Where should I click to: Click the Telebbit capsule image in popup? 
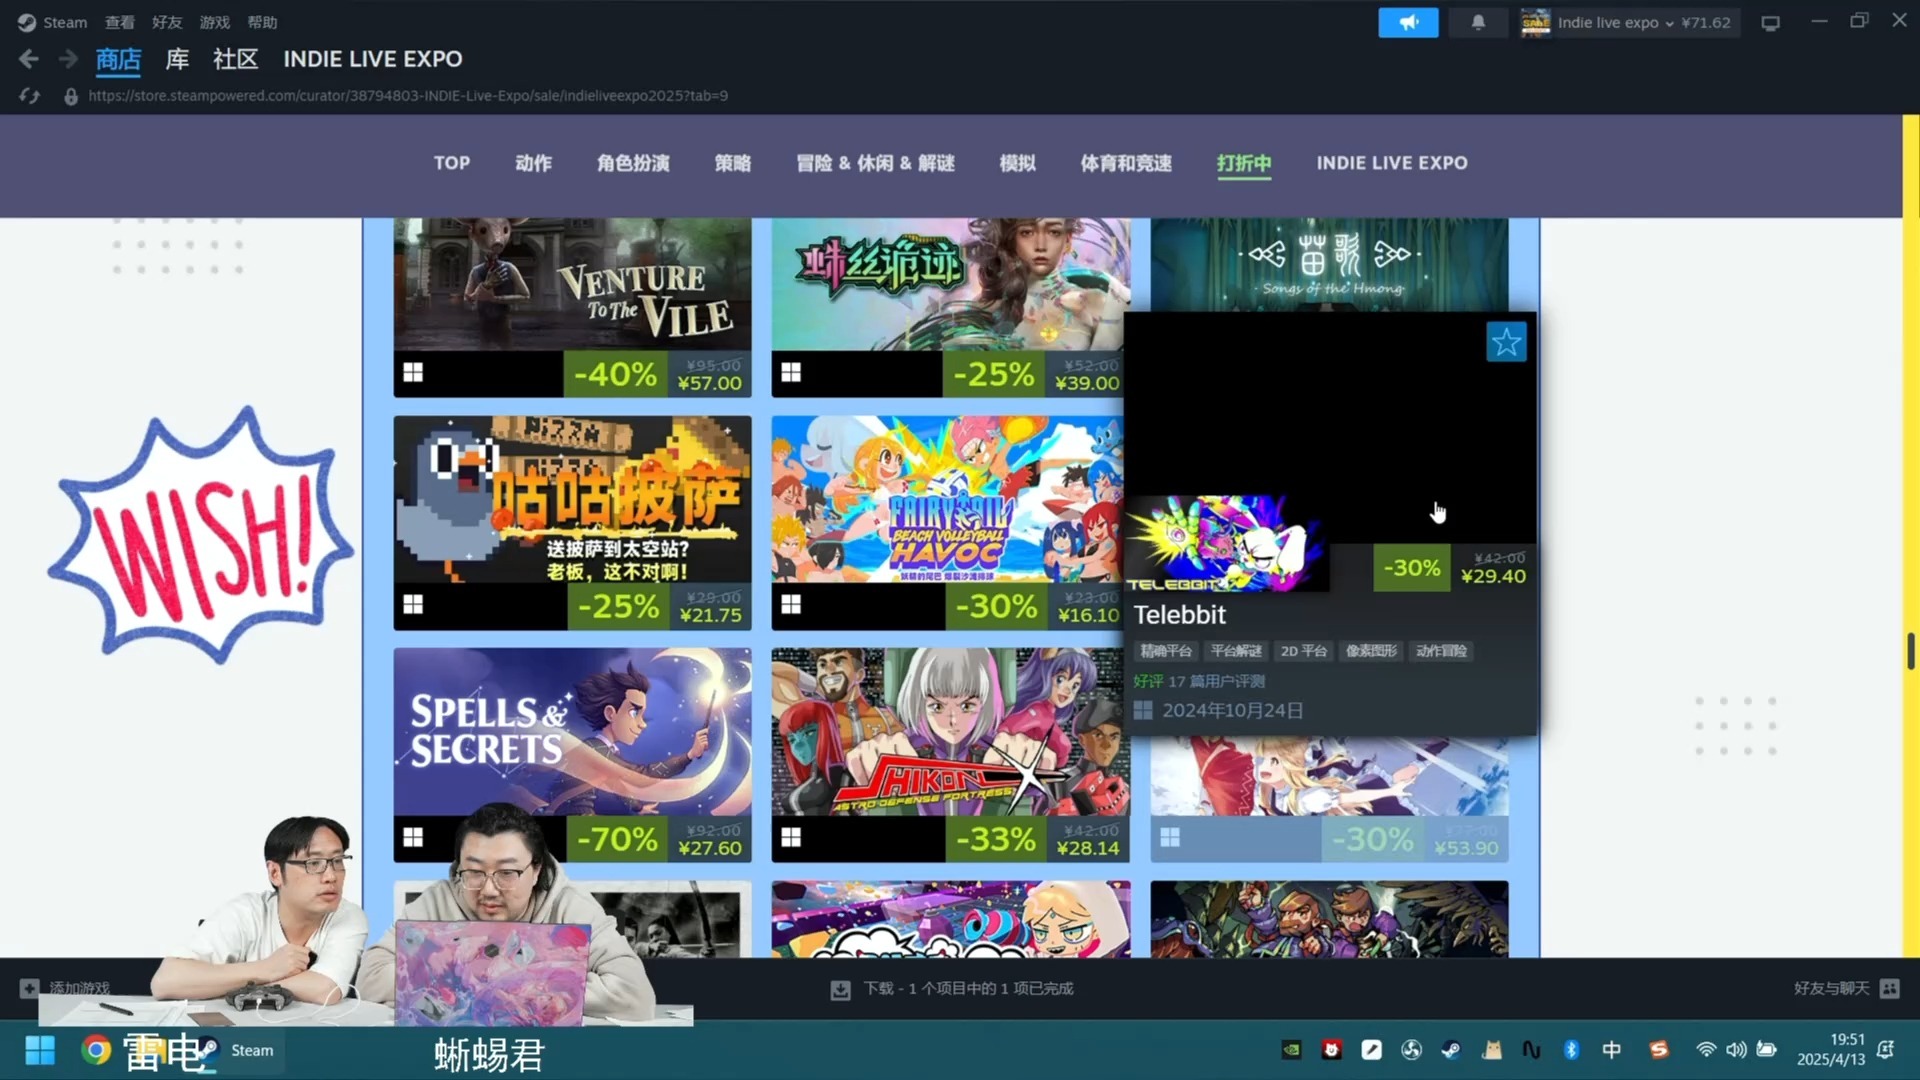[x=1227, y=543]
